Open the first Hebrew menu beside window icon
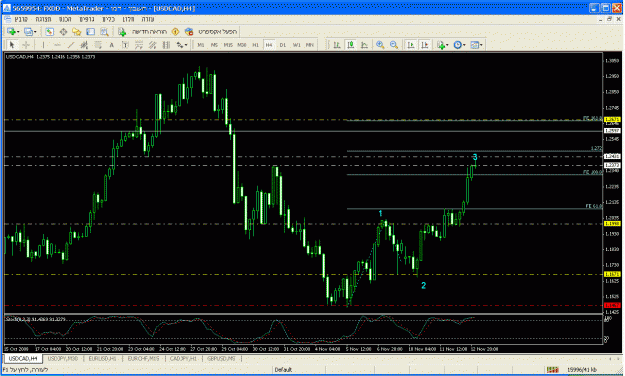 21,19
